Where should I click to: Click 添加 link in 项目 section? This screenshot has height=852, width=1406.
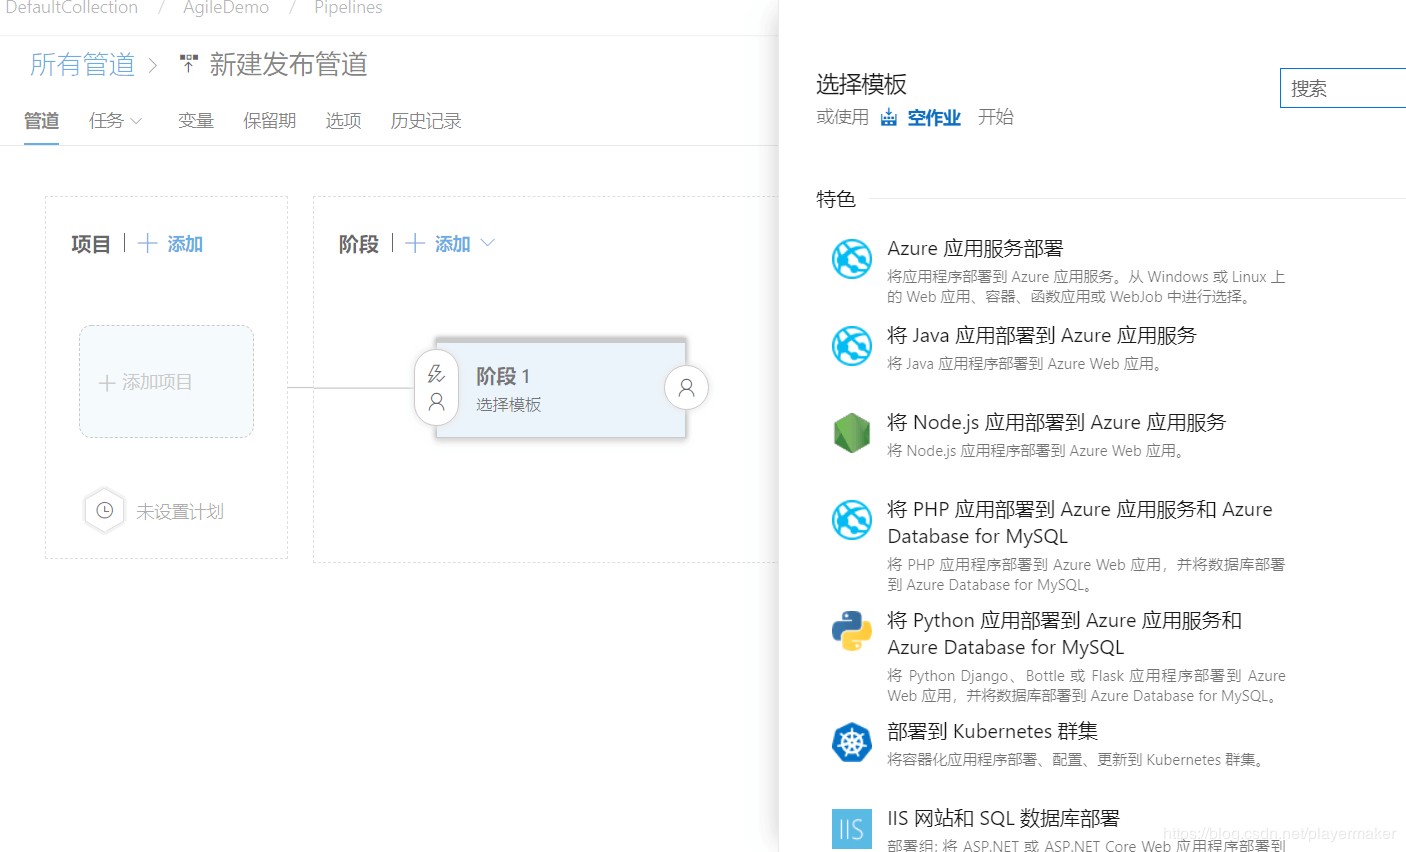185,243
